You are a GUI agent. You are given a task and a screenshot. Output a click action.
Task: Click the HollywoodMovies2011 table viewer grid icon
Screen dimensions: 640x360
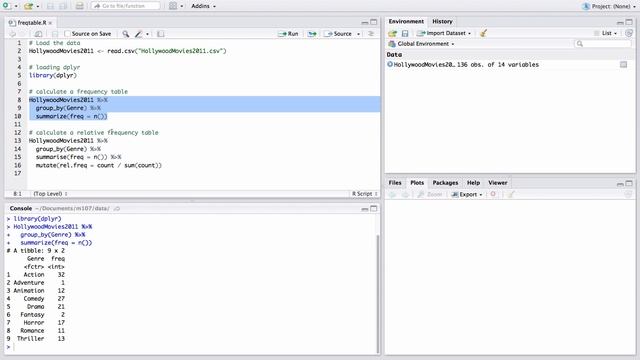[x=623, y=64]
